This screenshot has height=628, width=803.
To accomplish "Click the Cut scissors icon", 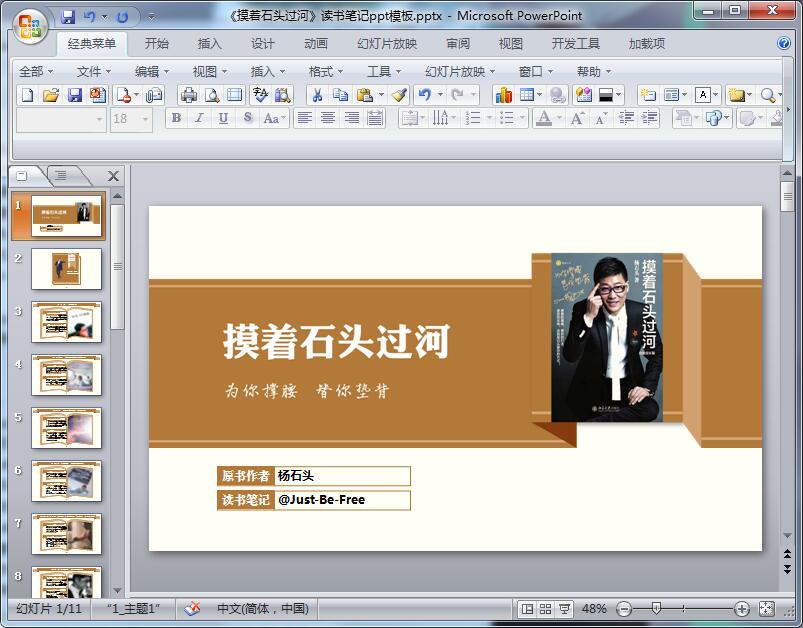I will (x=318, y=95).
